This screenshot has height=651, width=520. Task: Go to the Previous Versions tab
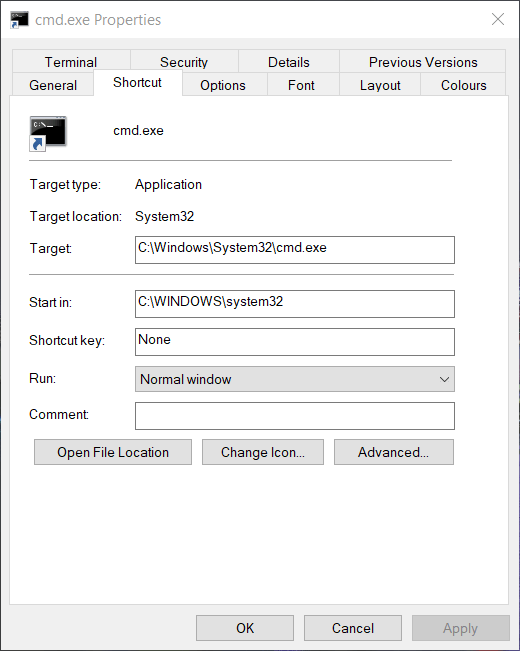click(423, 62)
